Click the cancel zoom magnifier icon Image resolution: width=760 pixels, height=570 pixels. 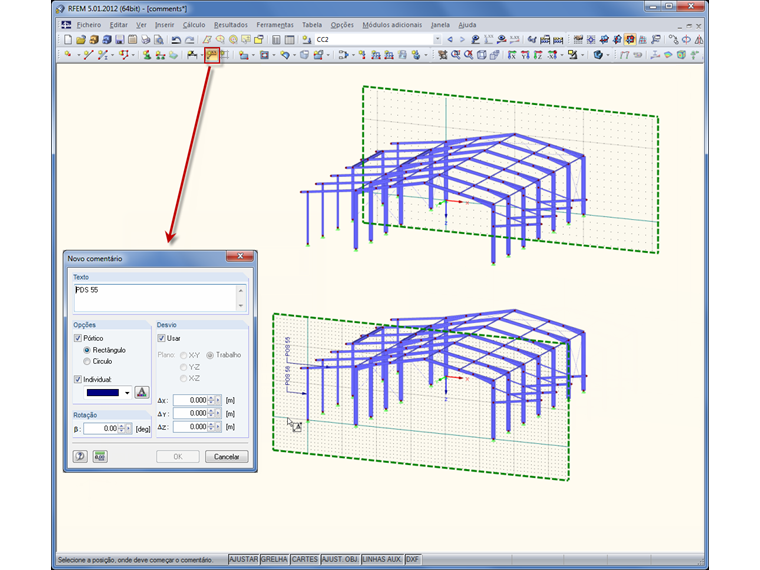tap(469, 55)
